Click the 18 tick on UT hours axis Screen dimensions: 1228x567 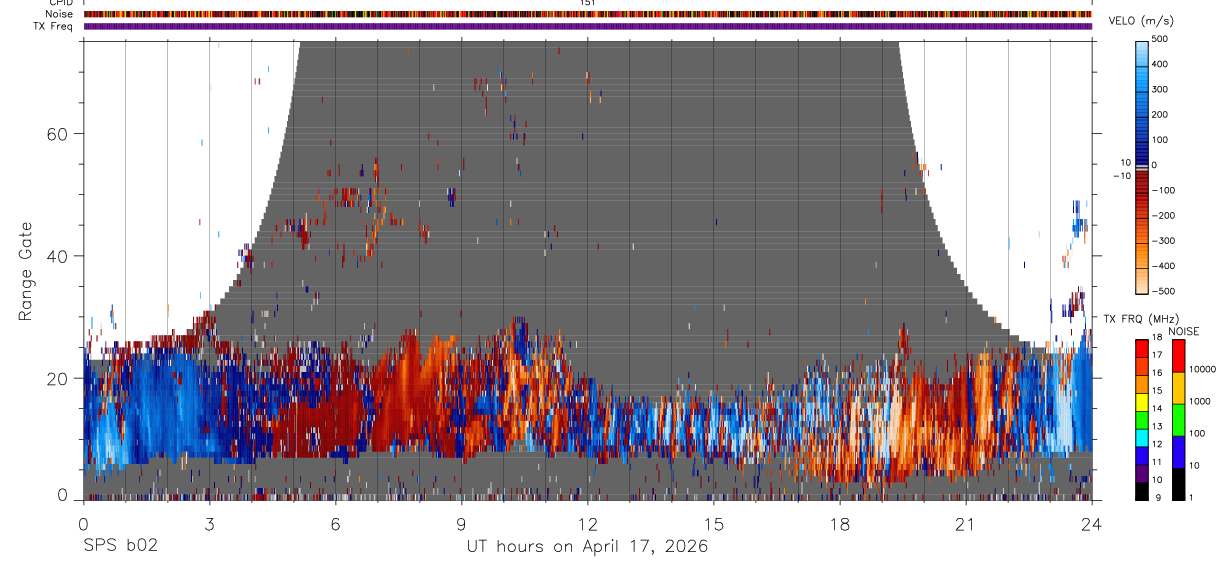(840, 523)
